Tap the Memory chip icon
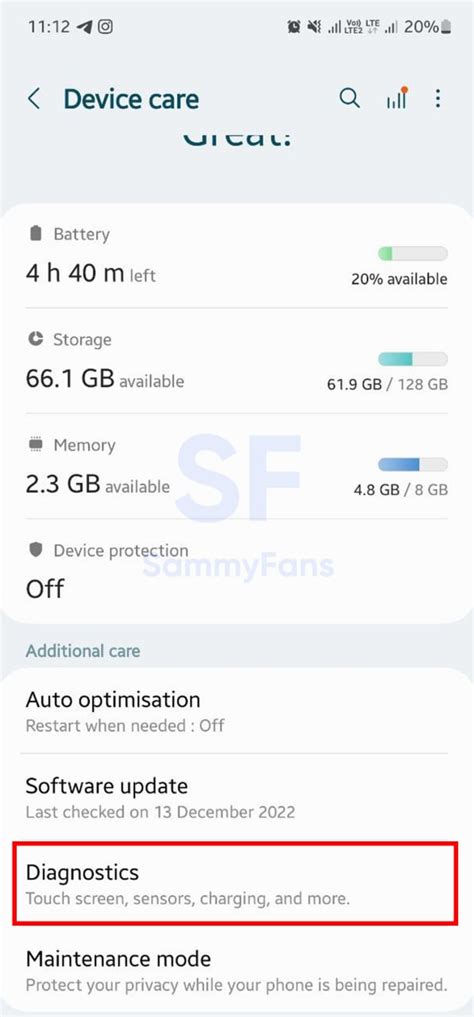This screenshot has width=474, height=1017. pos(36,445)
